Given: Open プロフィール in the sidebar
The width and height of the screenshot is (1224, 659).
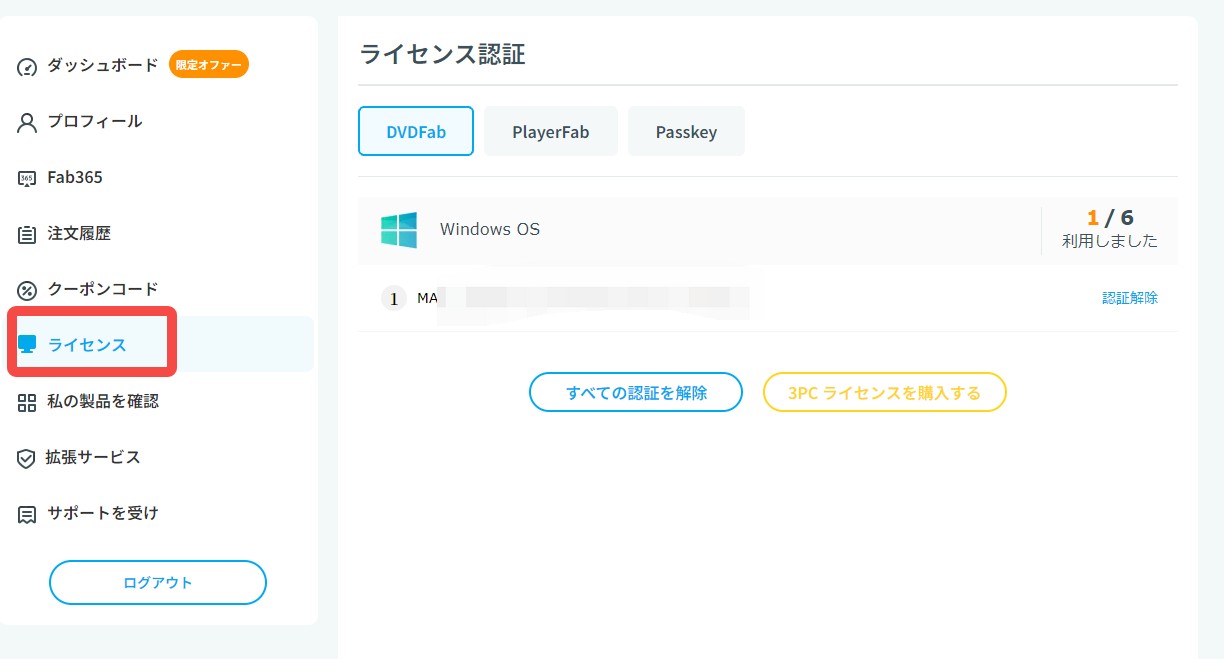Looking at the screenshot, I should click(95, 121).
